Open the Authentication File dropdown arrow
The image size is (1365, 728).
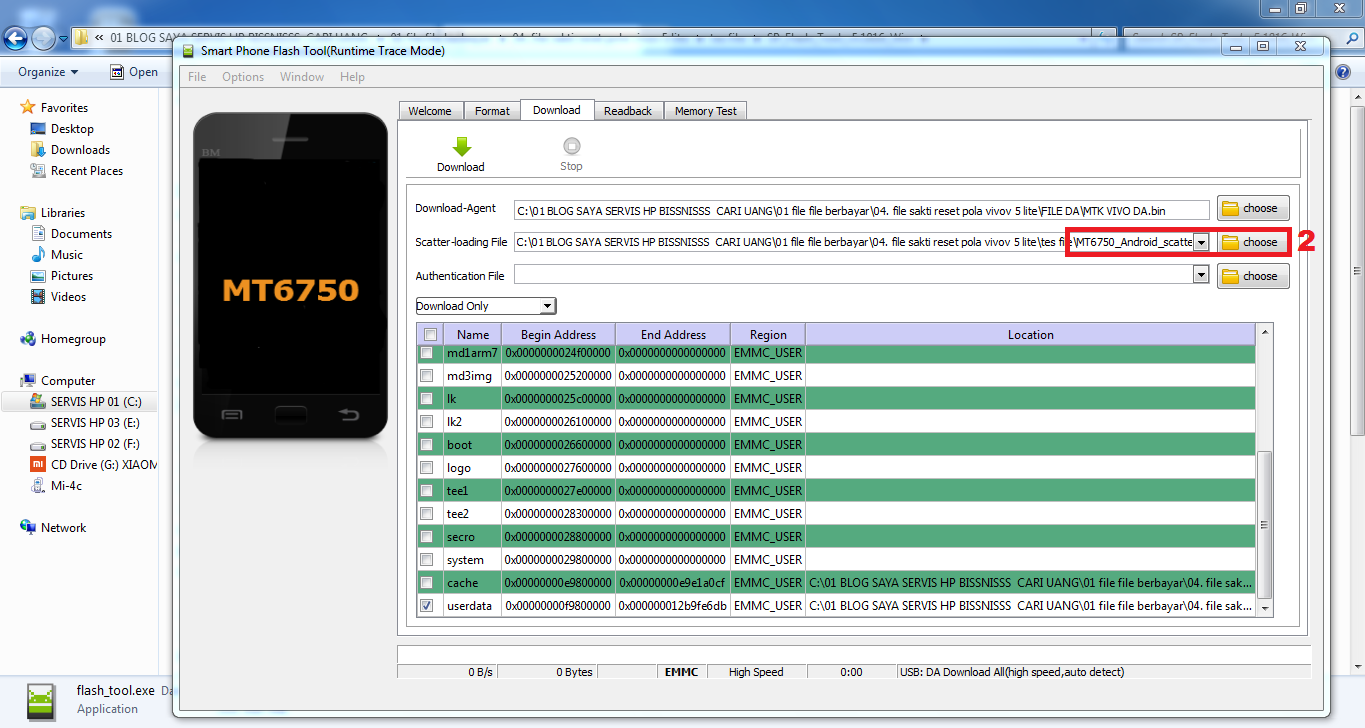(x=1201, y=275)
